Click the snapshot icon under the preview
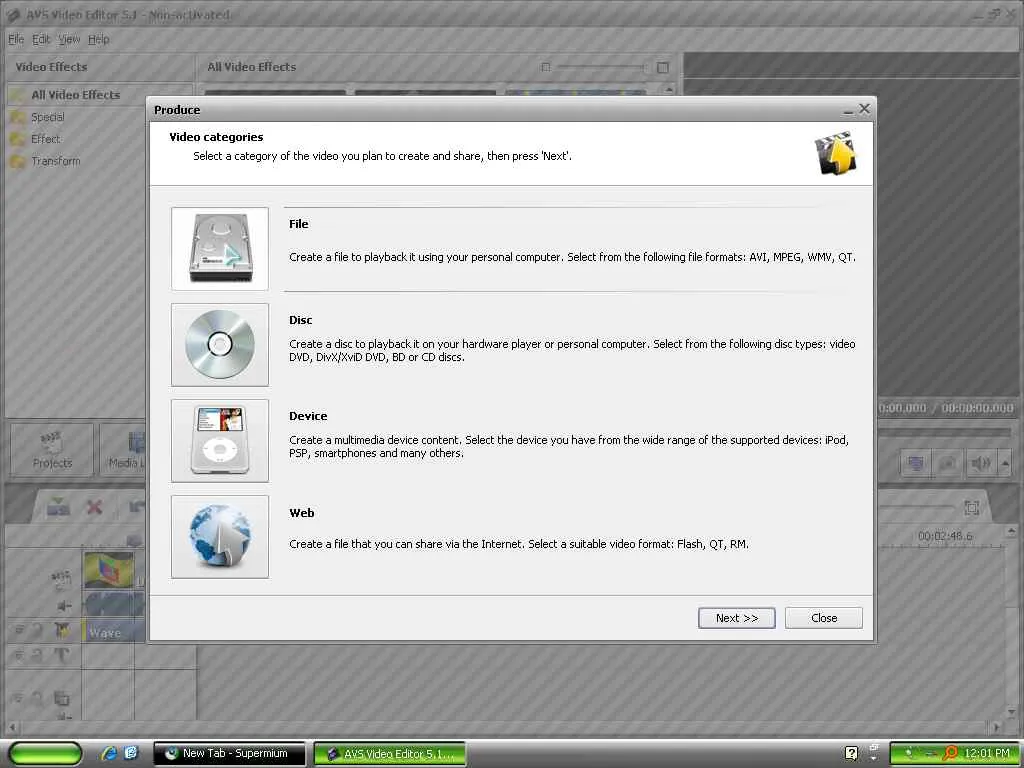The image size is (1024, 768). pyautogui.click(x=946, y=464)
